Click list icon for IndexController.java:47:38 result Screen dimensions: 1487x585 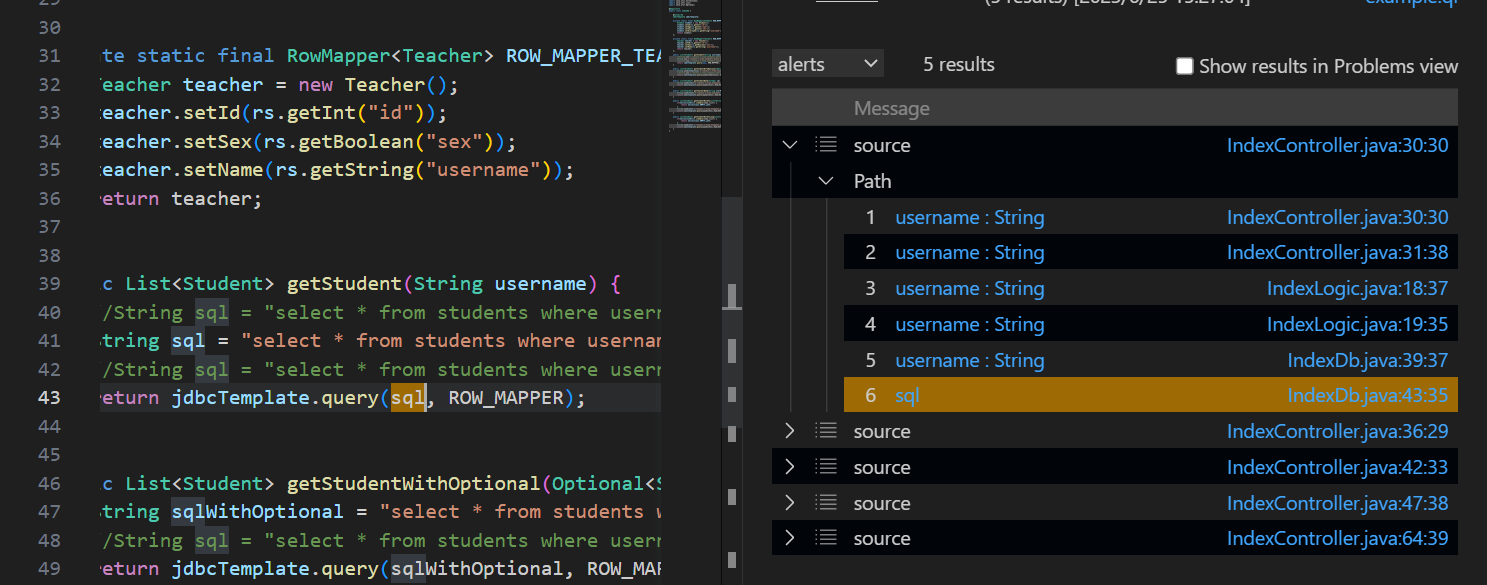pyautogui.click(x=825, y=503)
